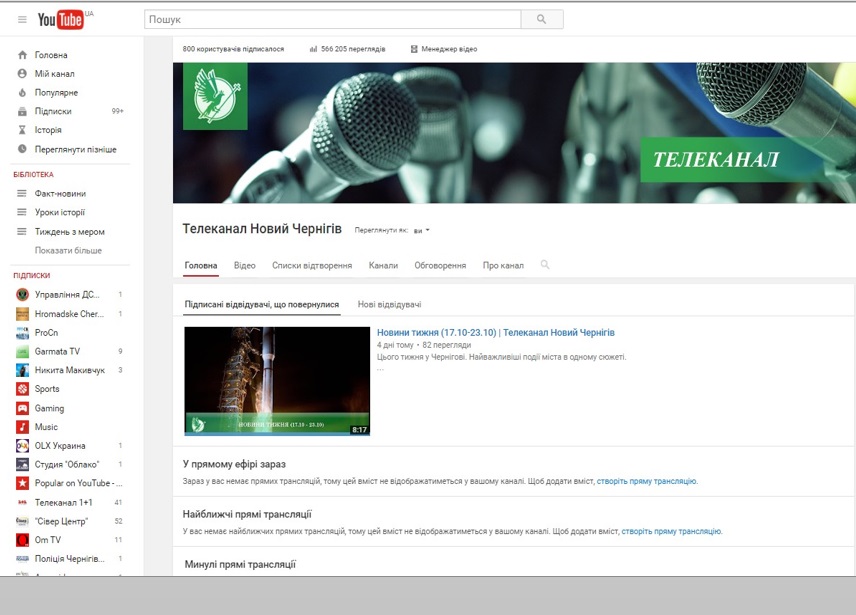Viewport: 856px width, 615px height.
Task: Open Менеджер відео link
Action: click(444, 49)
